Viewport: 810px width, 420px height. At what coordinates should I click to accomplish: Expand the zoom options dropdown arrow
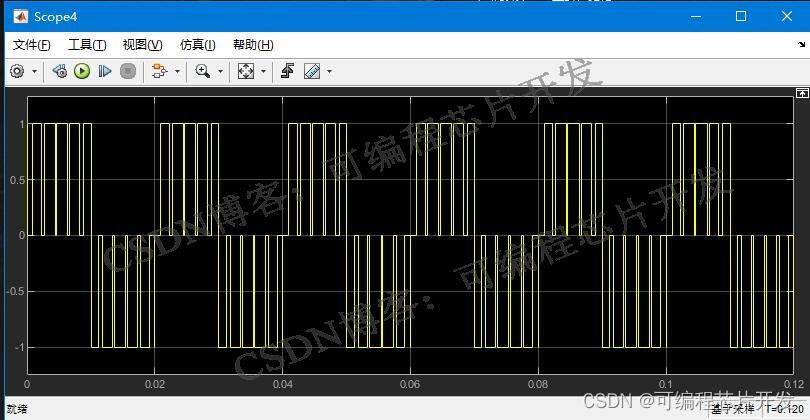(x=221, y=71)
